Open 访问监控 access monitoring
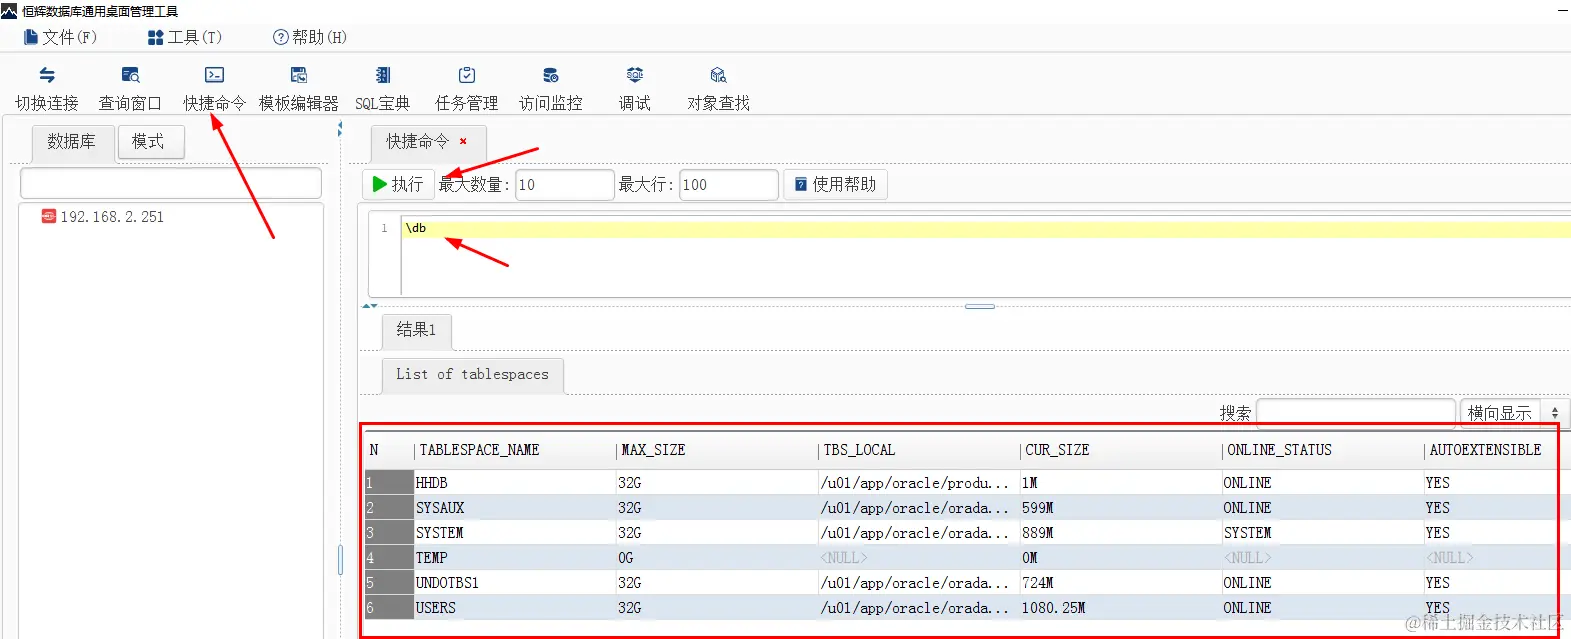Image resolution: width=1571 pixels, height=639 pixels. coord(550,88)
